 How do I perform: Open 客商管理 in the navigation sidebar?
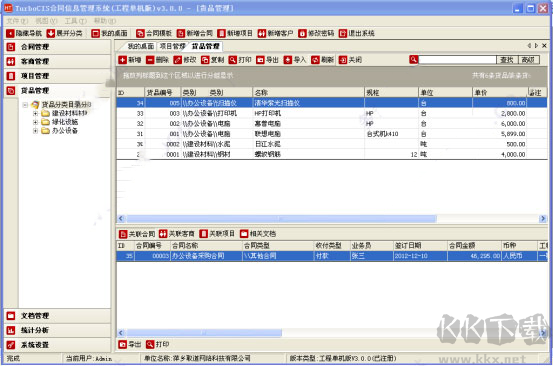pyautogui.click(x=58, y=61)
